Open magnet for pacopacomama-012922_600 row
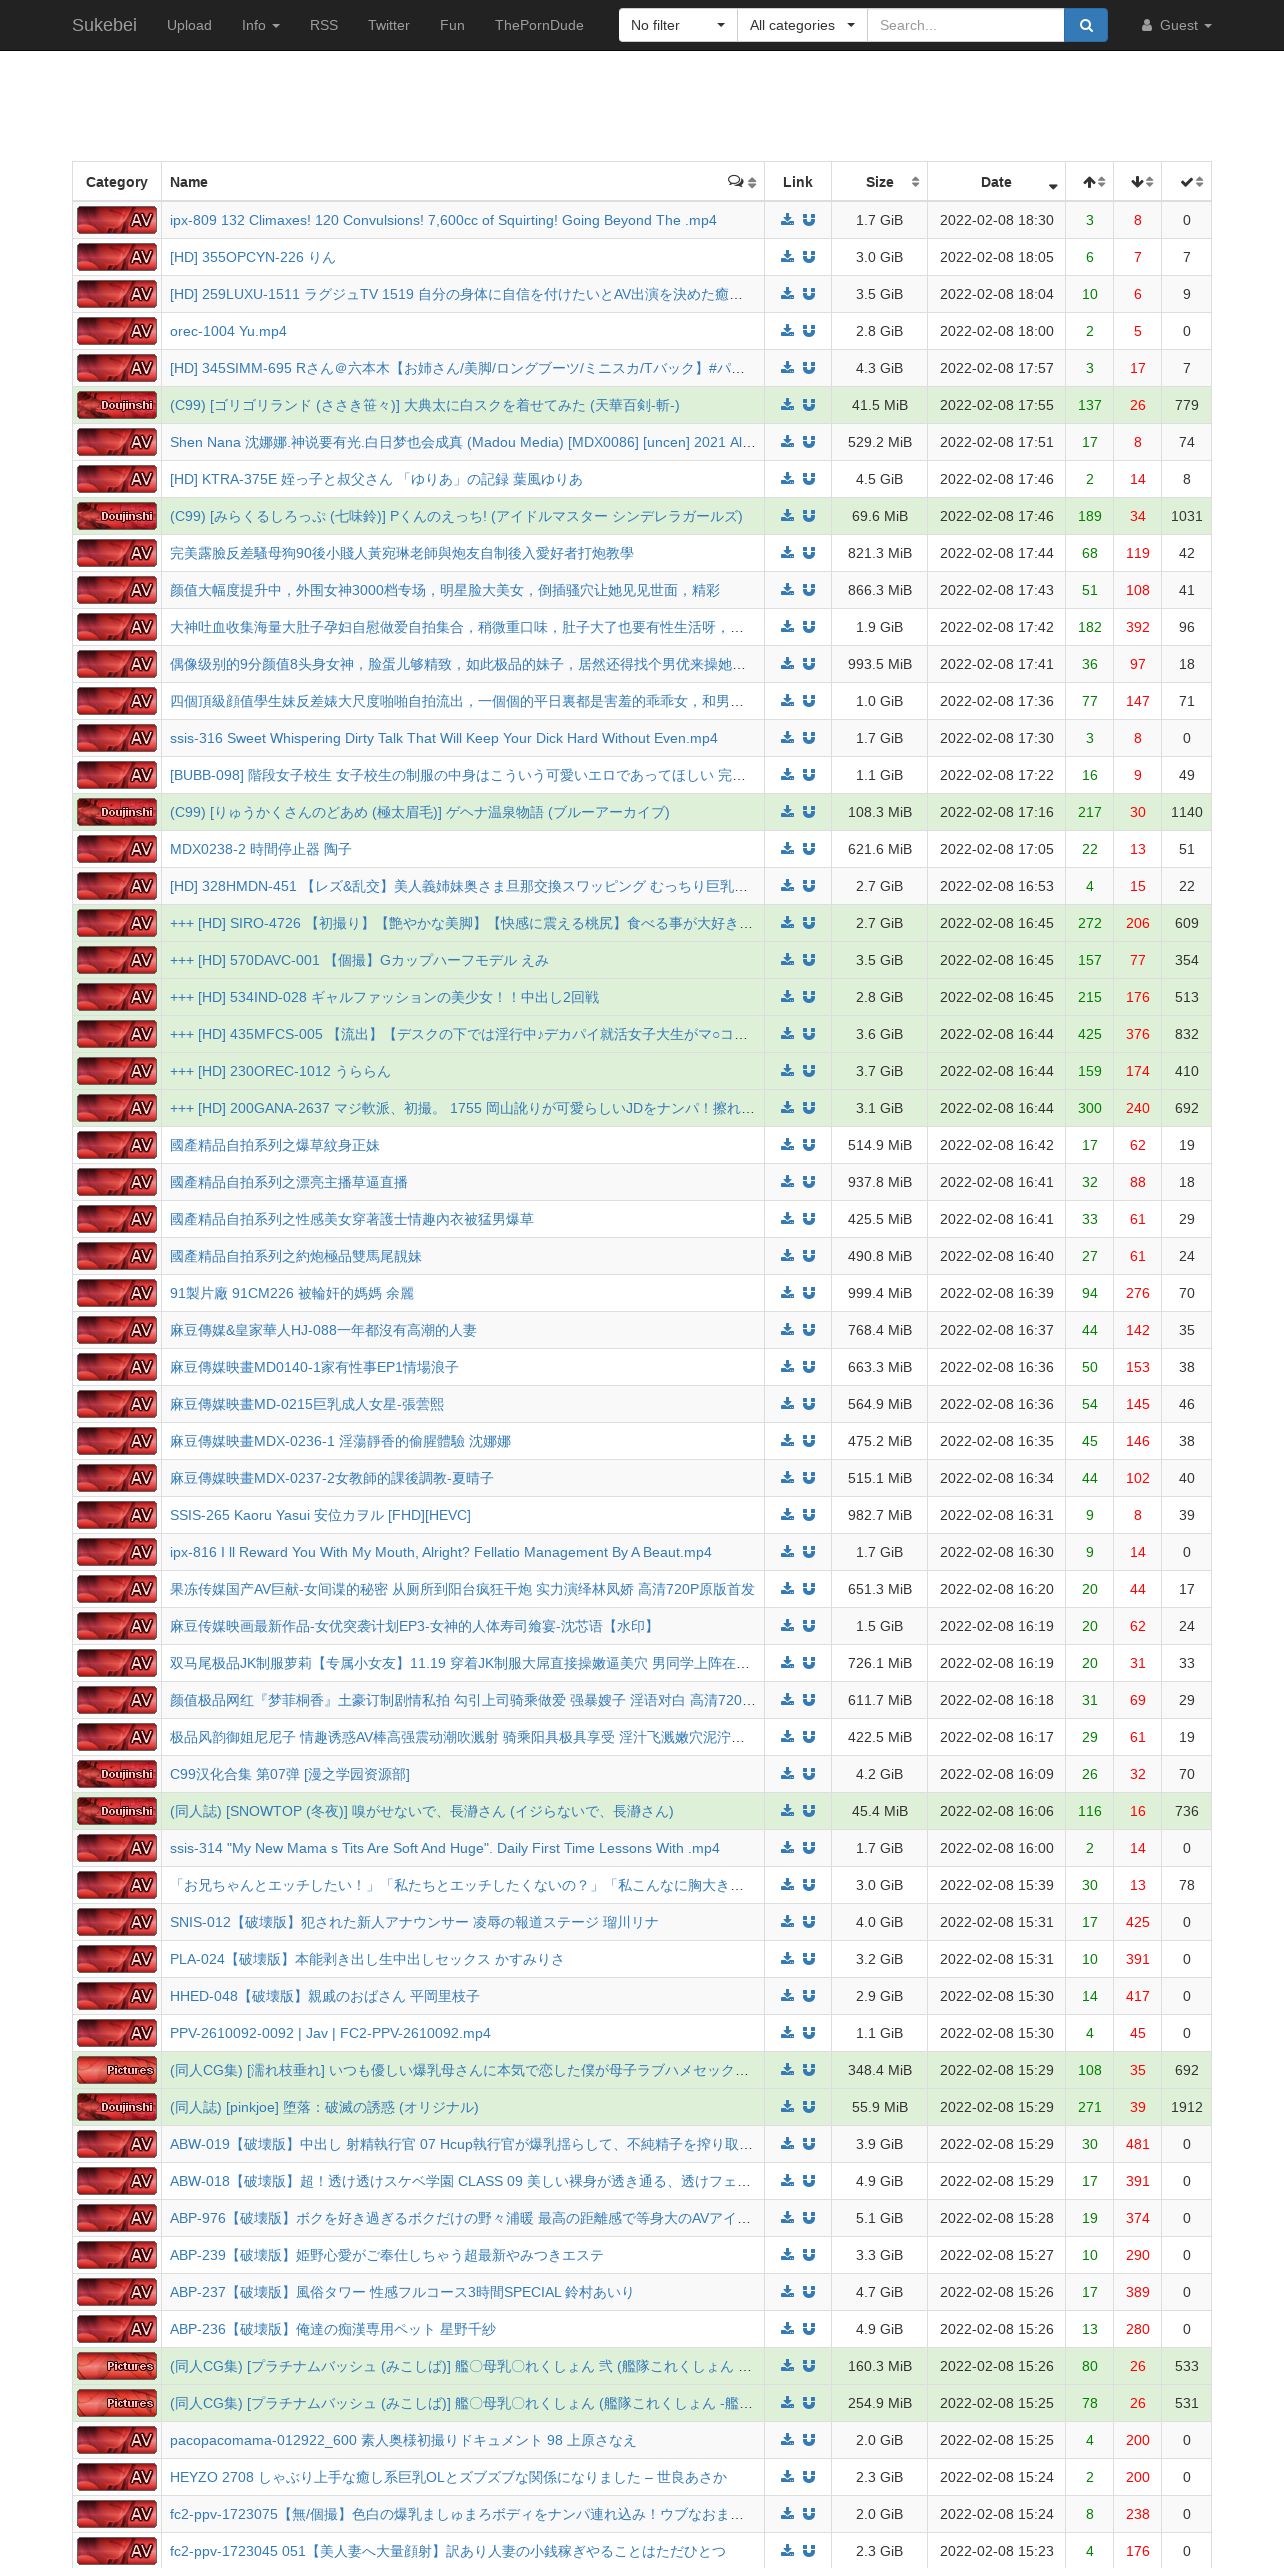Image resolution: width=1284 pixels, height=2568 pixels. [809, 2440]
